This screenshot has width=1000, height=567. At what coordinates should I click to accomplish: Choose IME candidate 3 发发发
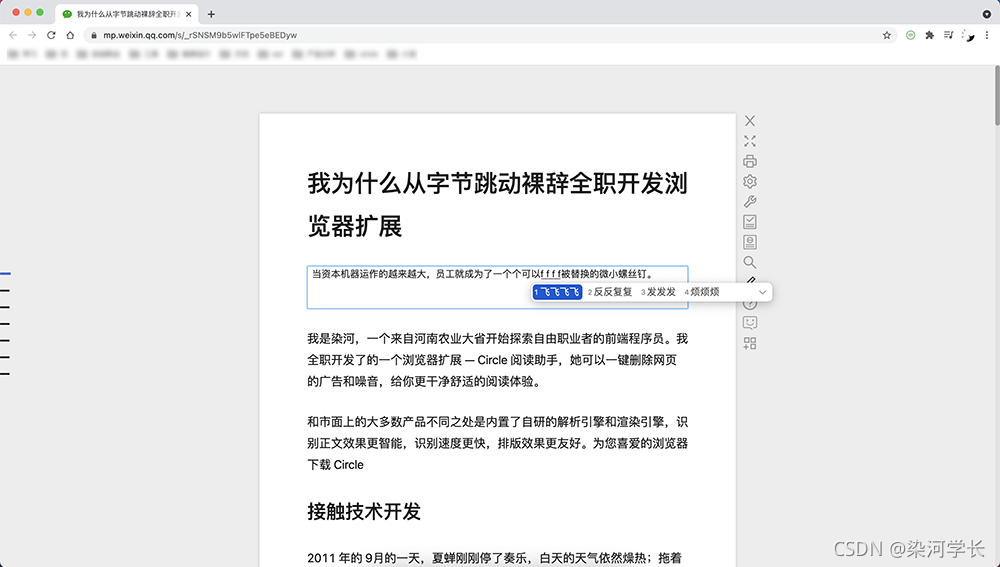pos(658,292)
